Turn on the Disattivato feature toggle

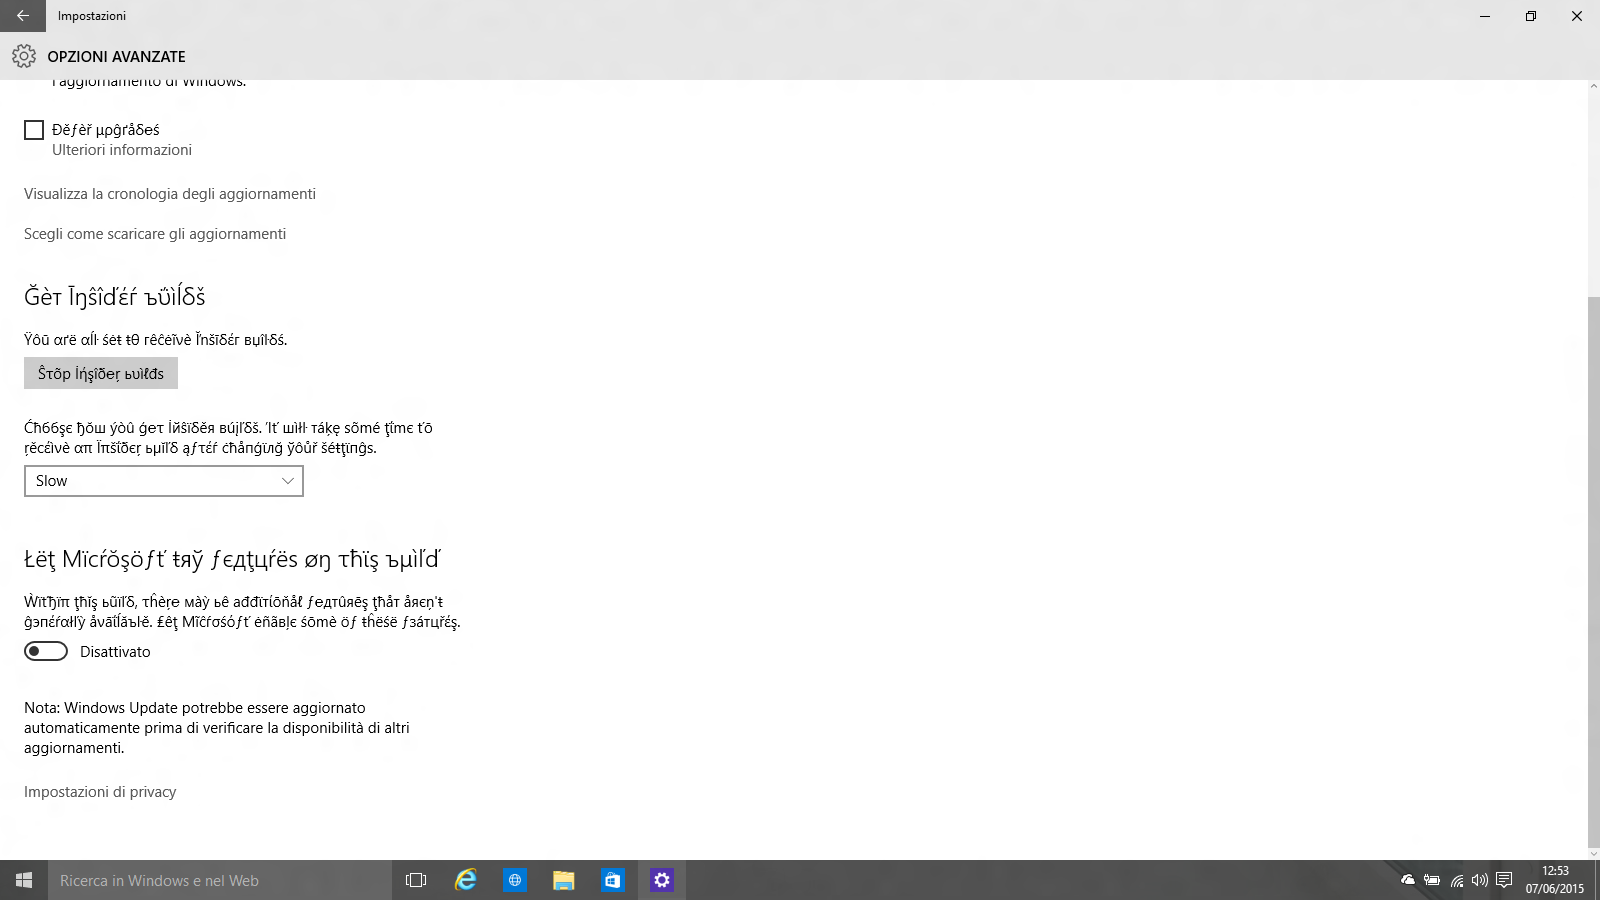point(46,651)
